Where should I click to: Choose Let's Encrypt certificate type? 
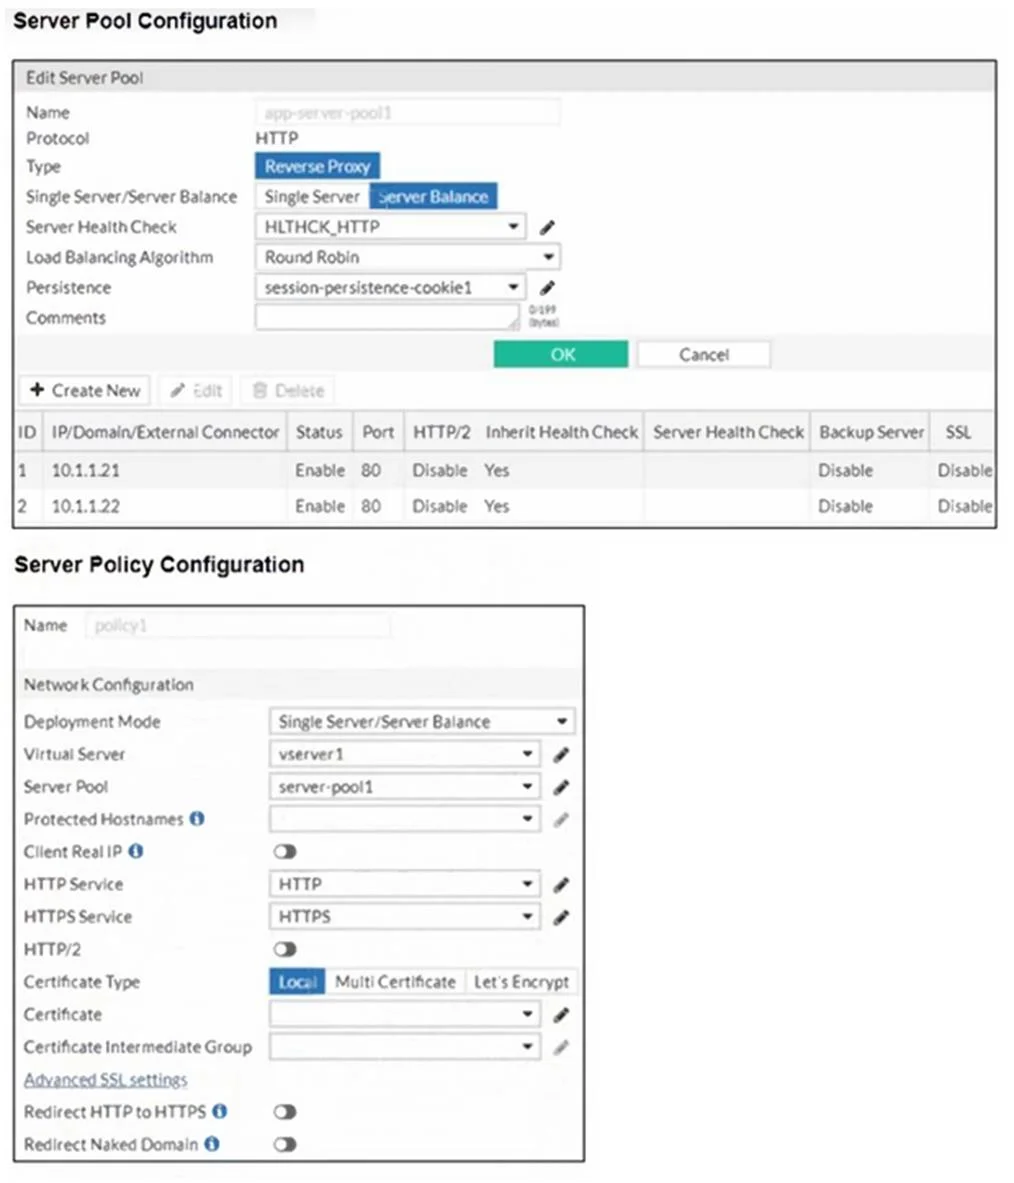(x=521, y=982)
